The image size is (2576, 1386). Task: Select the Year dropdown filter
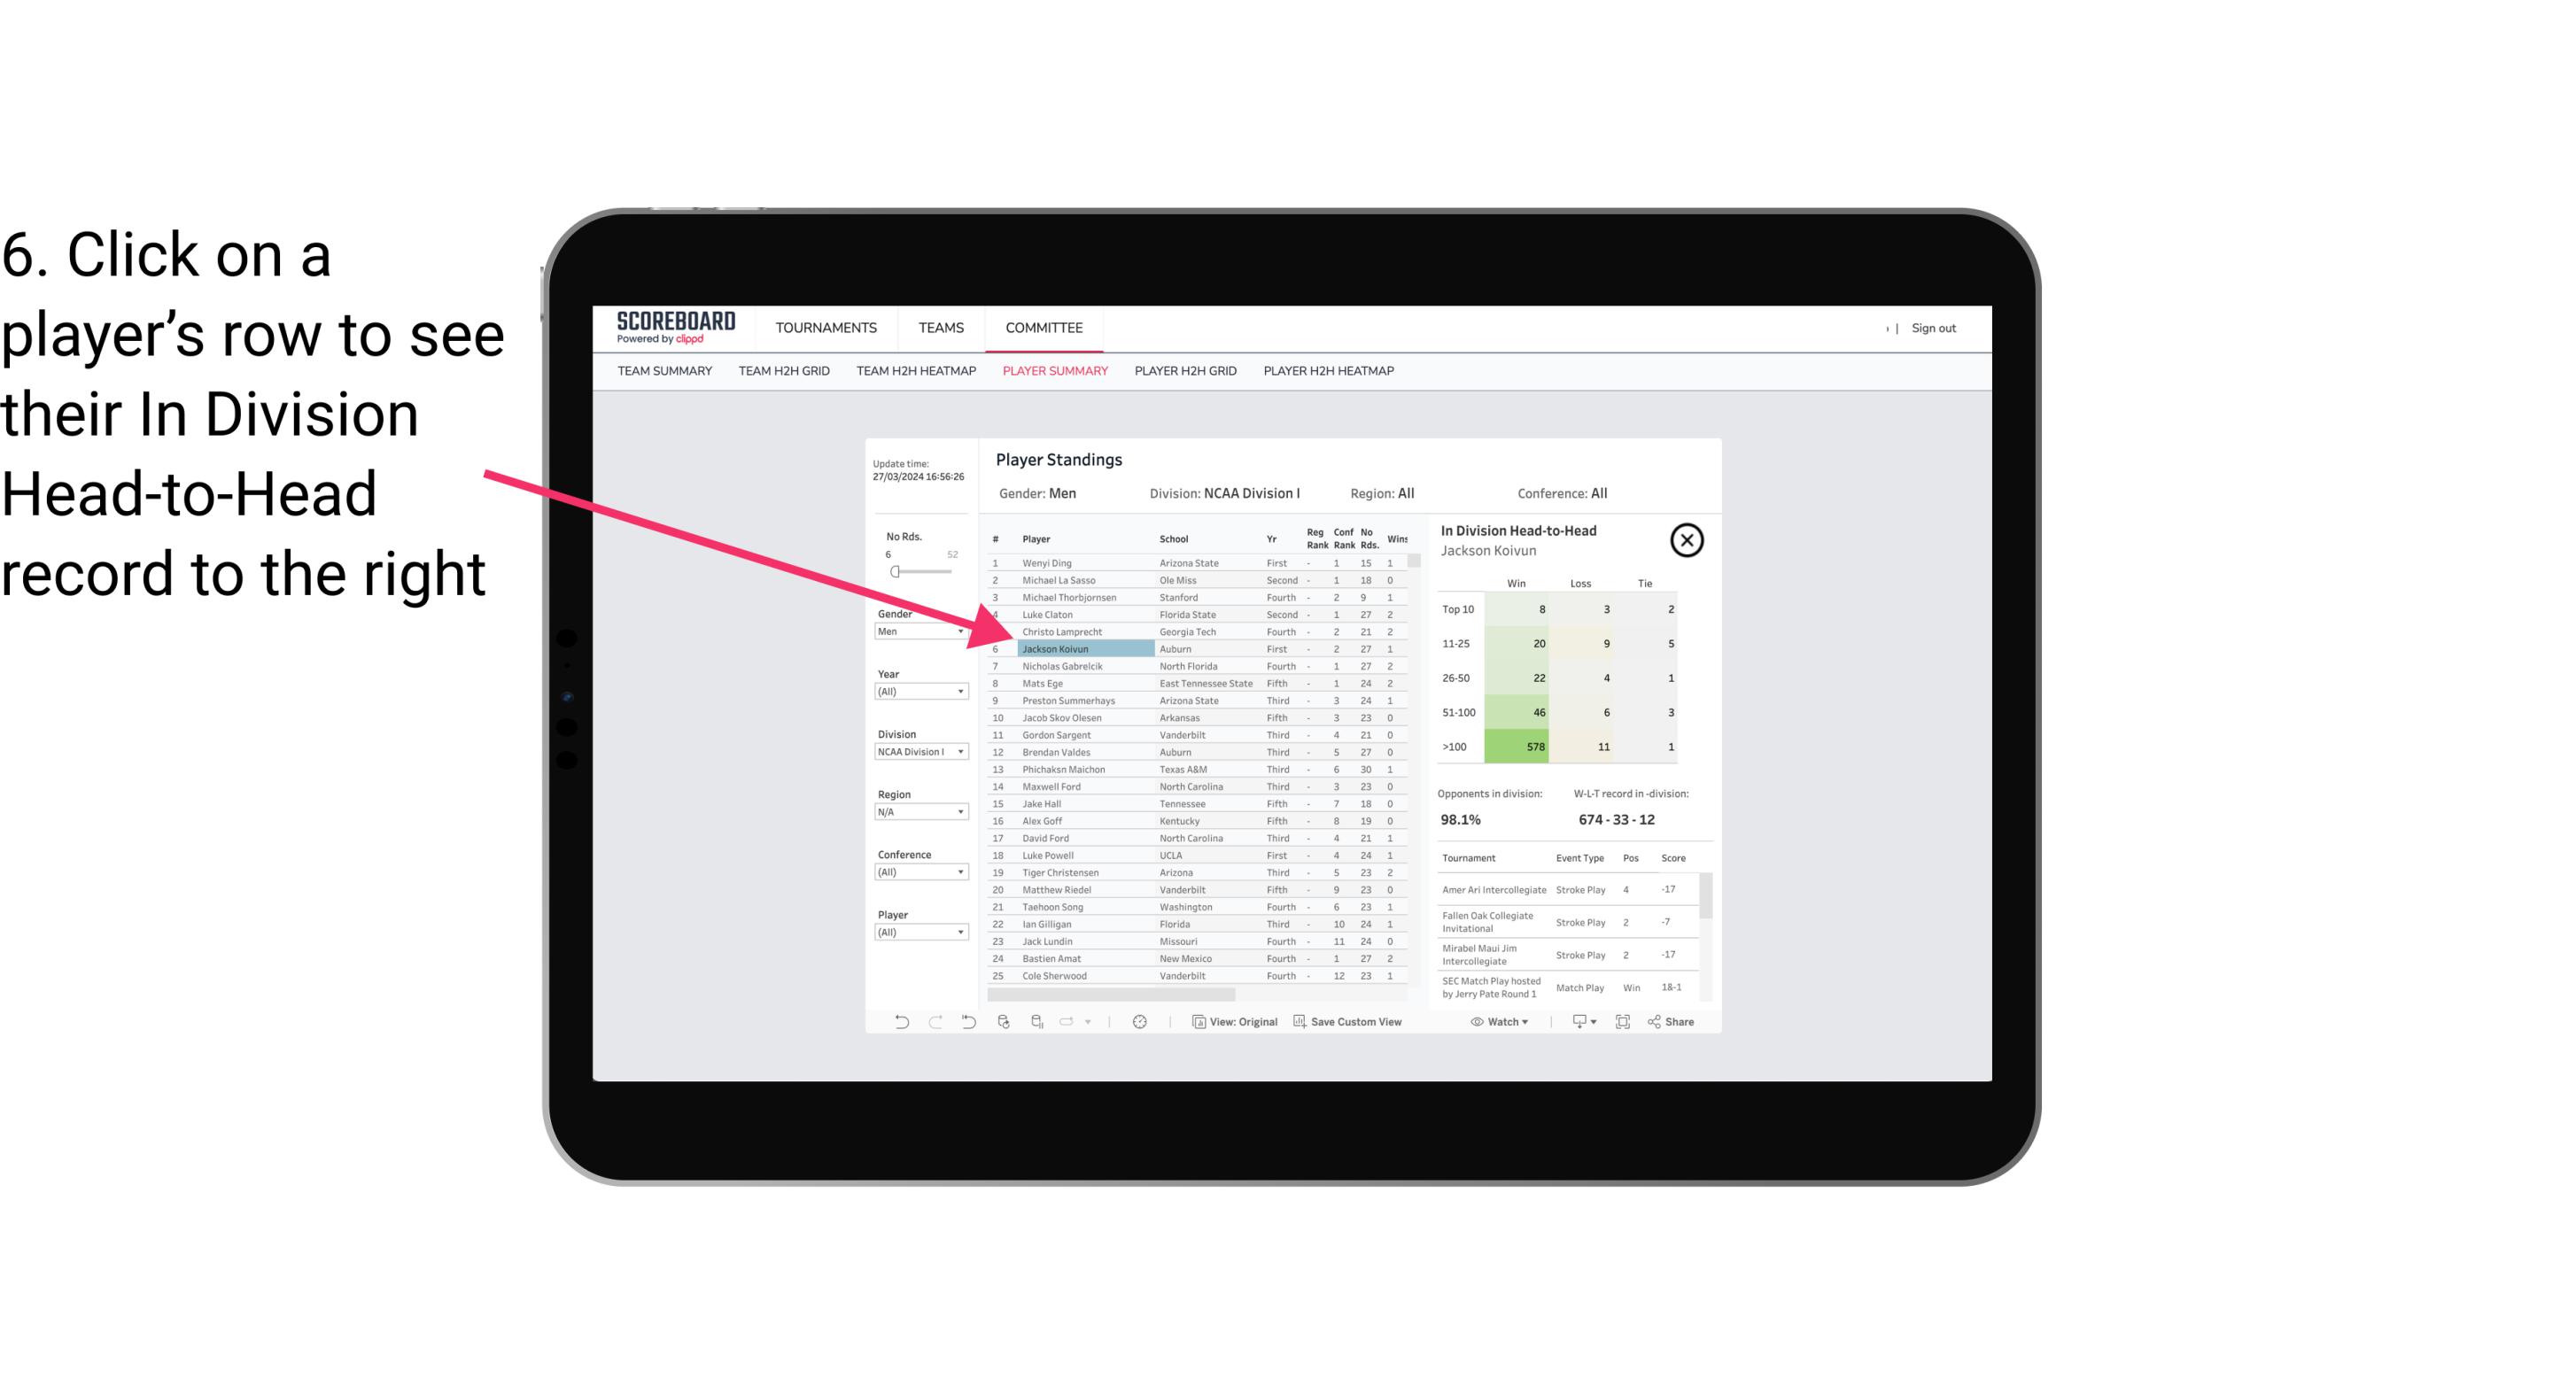[x=915, y=694]
